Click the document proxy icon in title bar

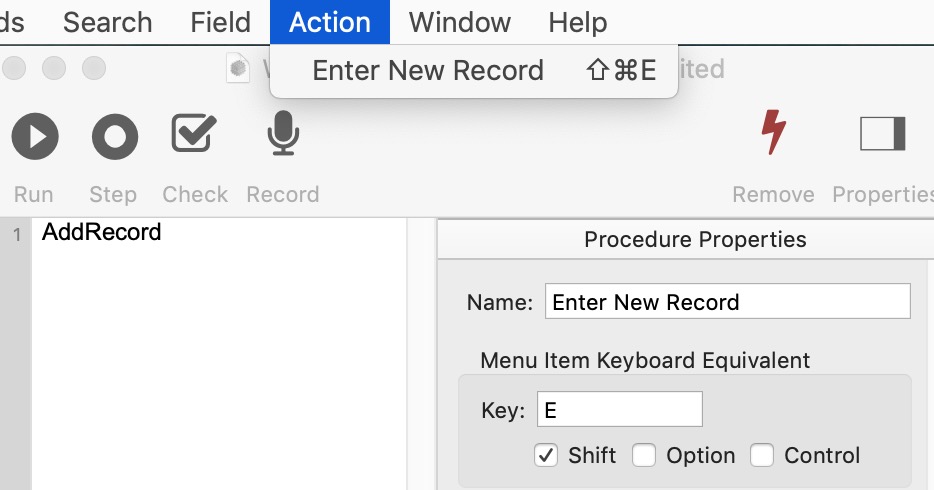tap(238, 68)
